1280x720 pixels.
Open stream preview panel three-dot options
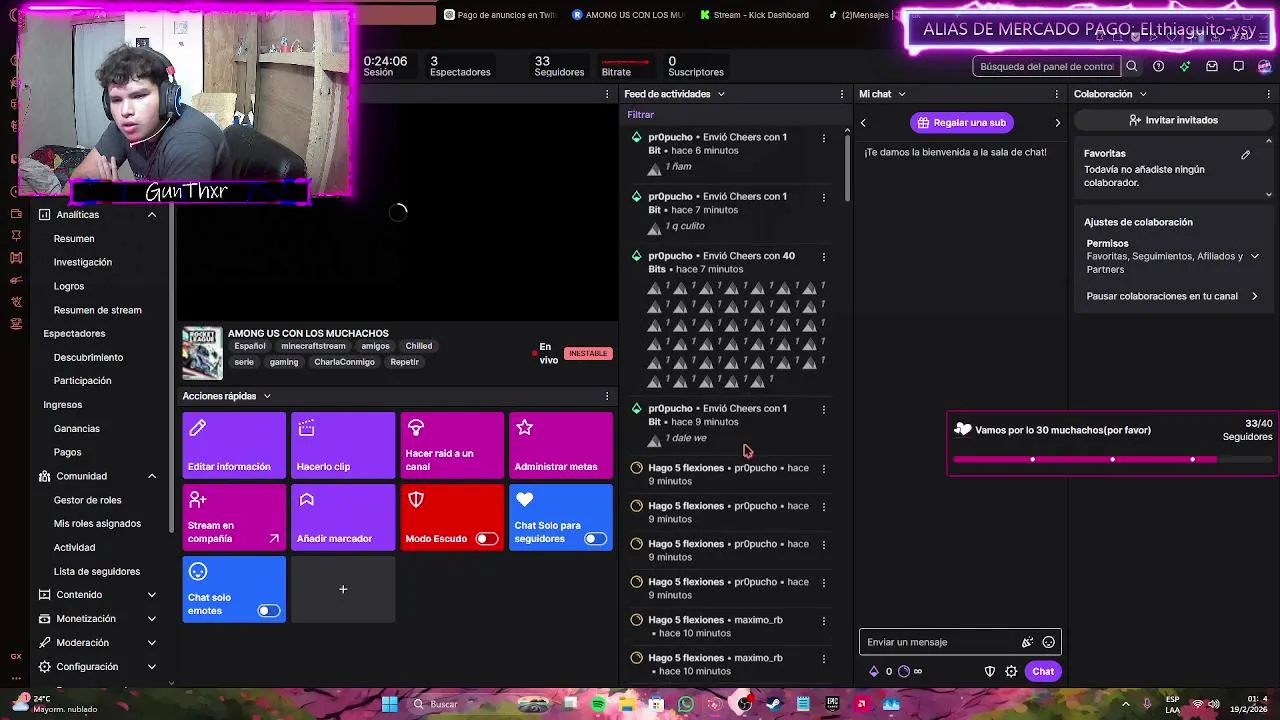point(607,94)
